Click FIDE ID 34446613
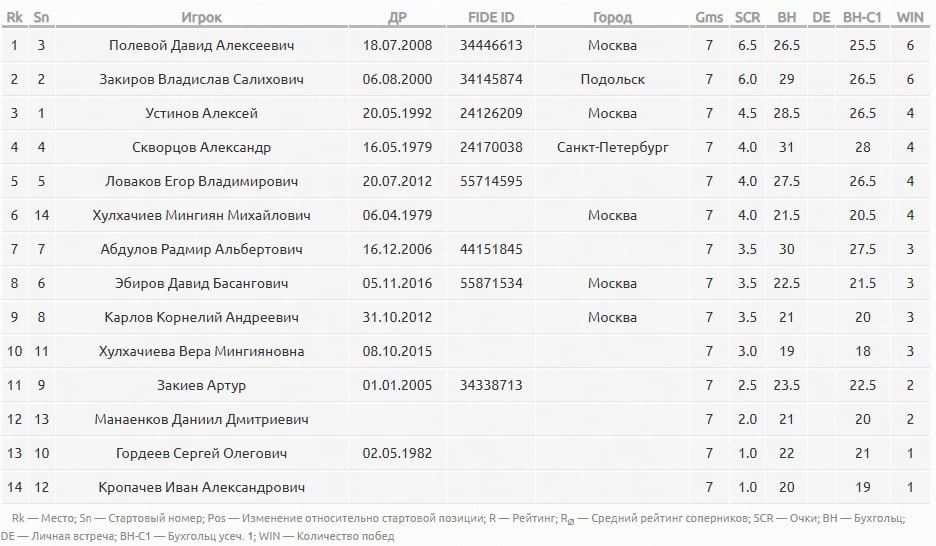The image size is (936, 546). pyautogui.click(x=491, y=45)
